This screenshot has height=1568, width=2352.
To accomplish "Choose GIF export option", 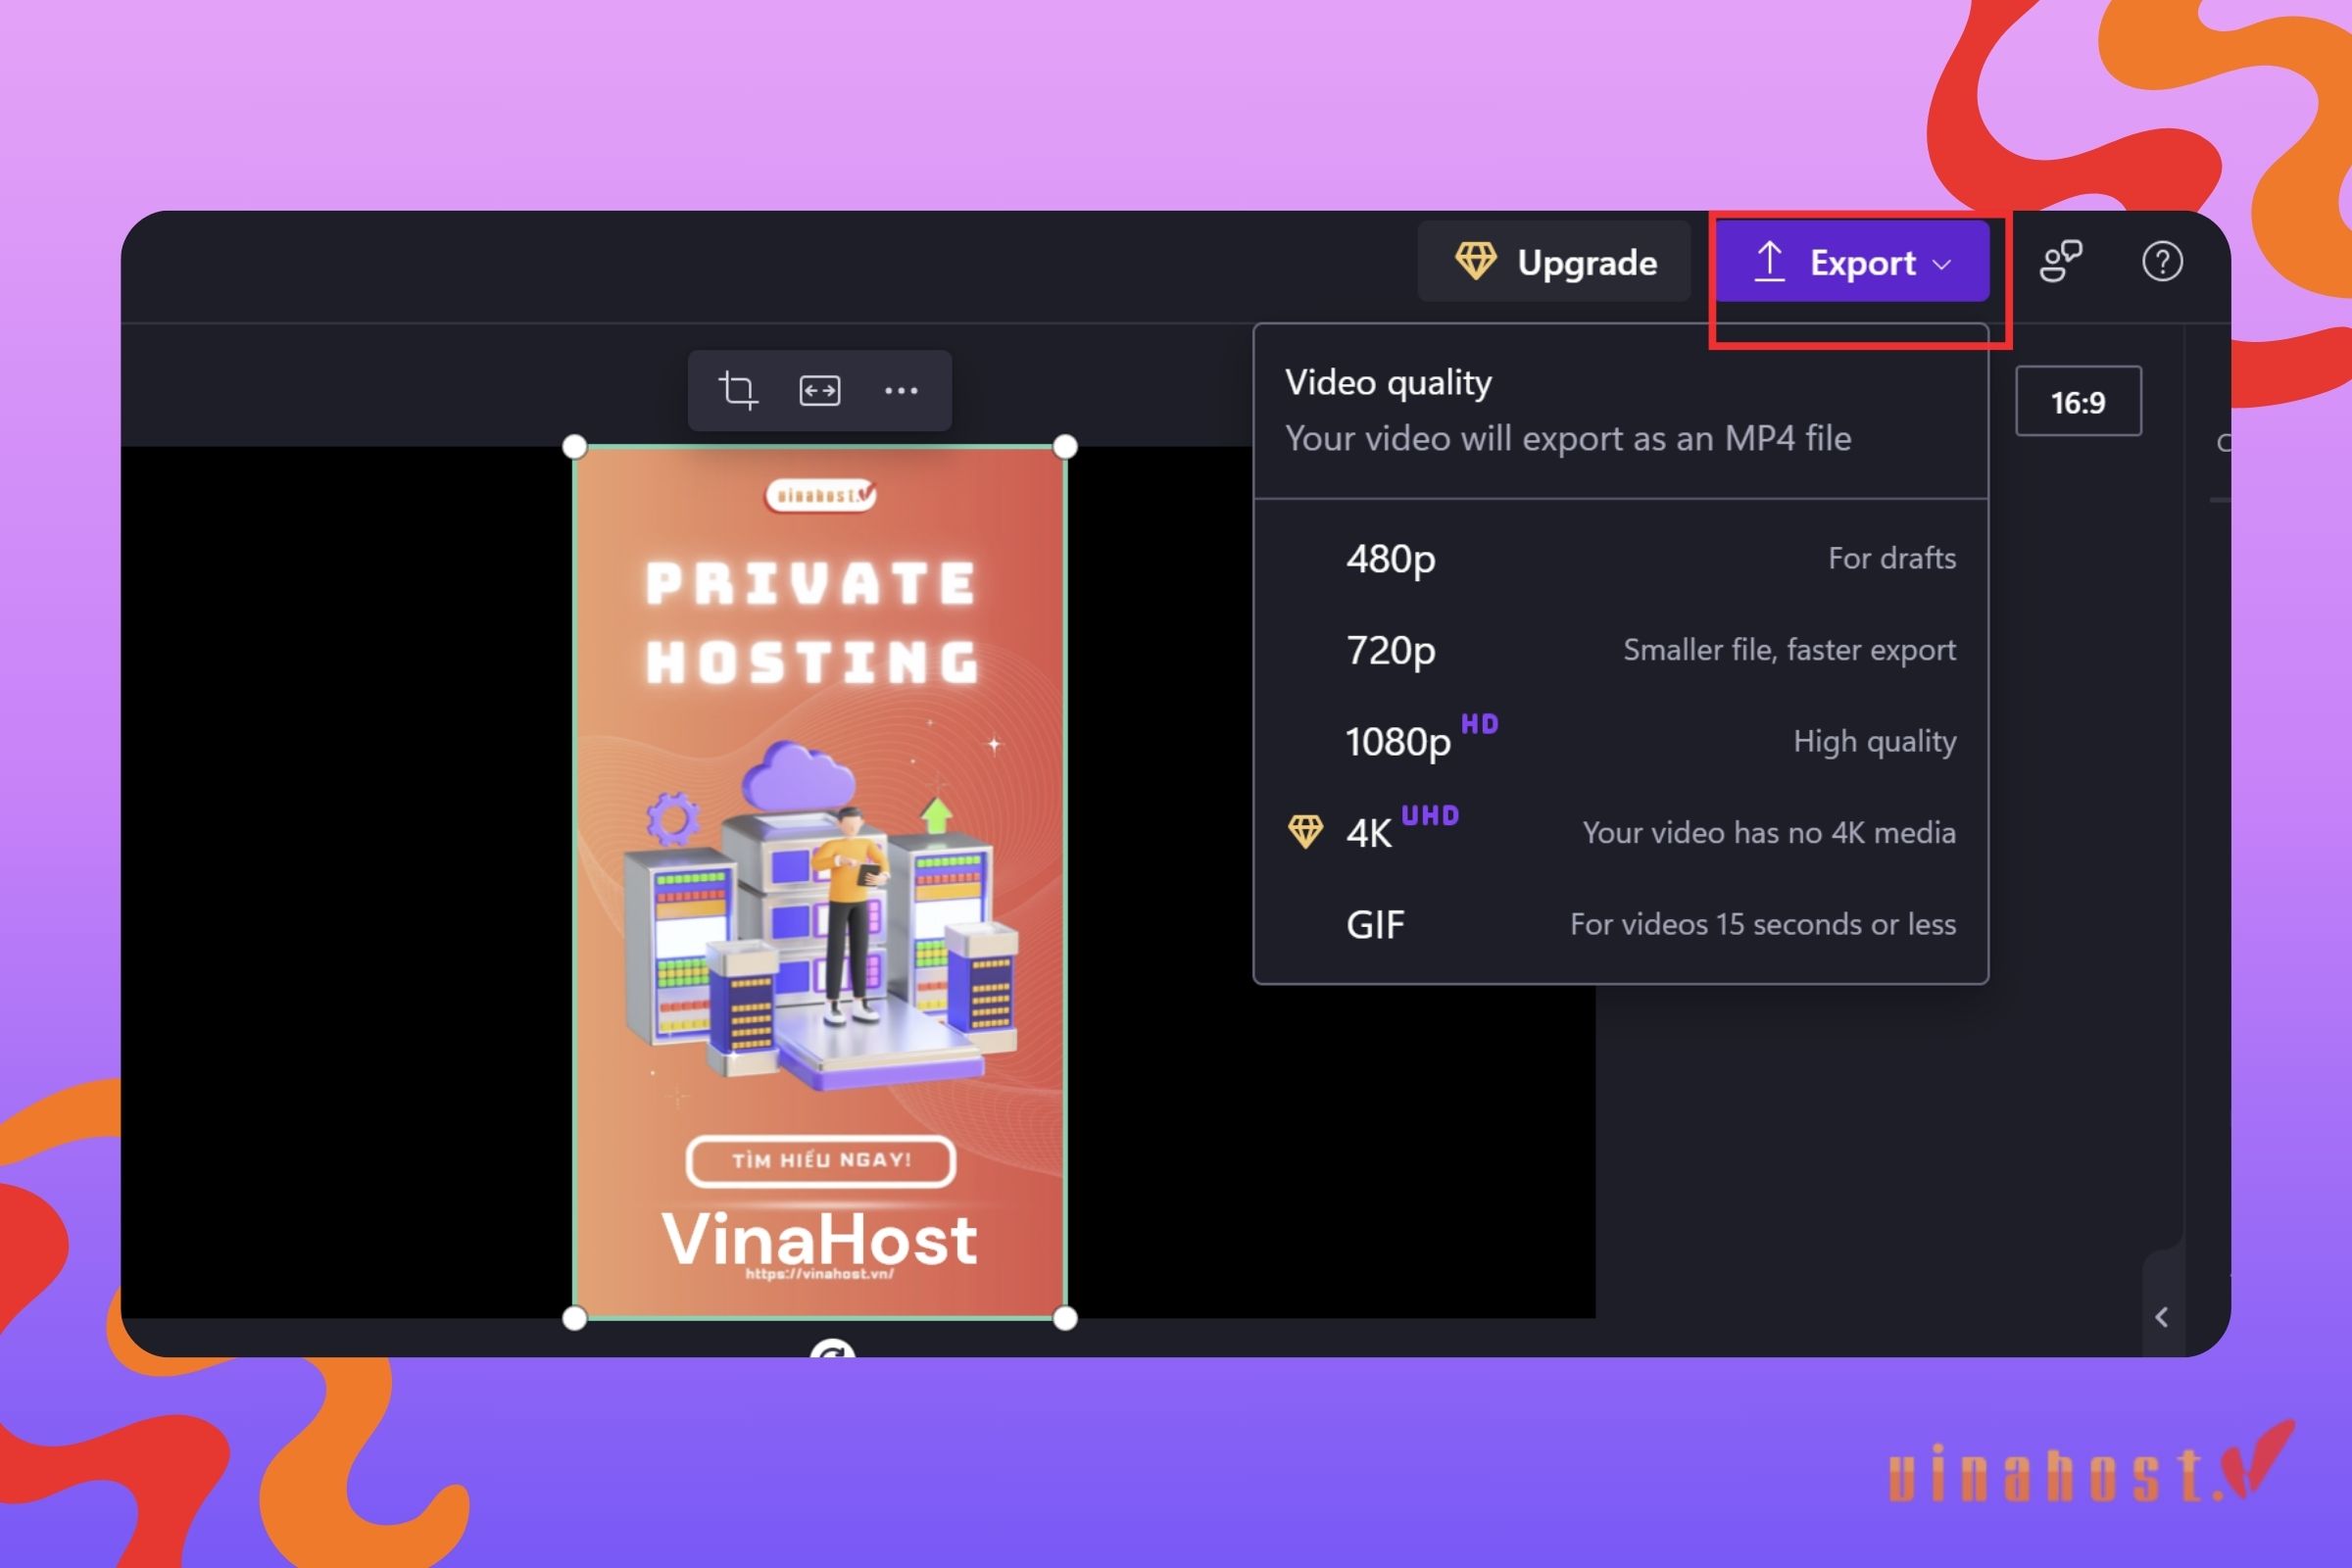I will pyautogui.click(x=1620, y=924).
